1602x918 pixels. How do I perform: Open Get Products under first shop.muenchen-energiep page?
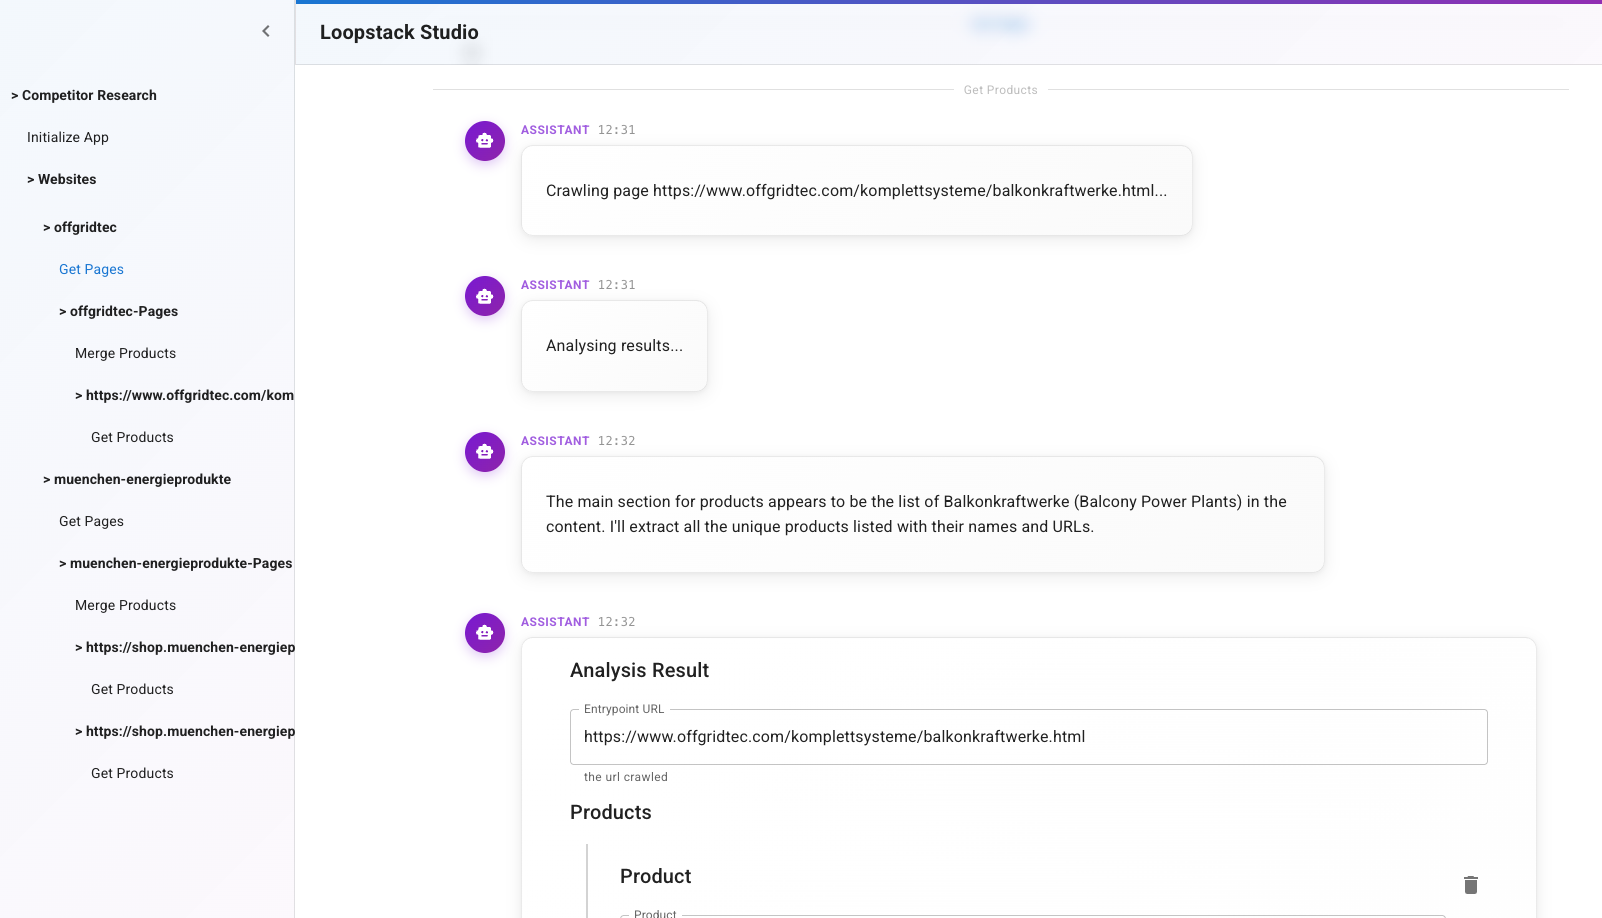[x=132, y=689]
